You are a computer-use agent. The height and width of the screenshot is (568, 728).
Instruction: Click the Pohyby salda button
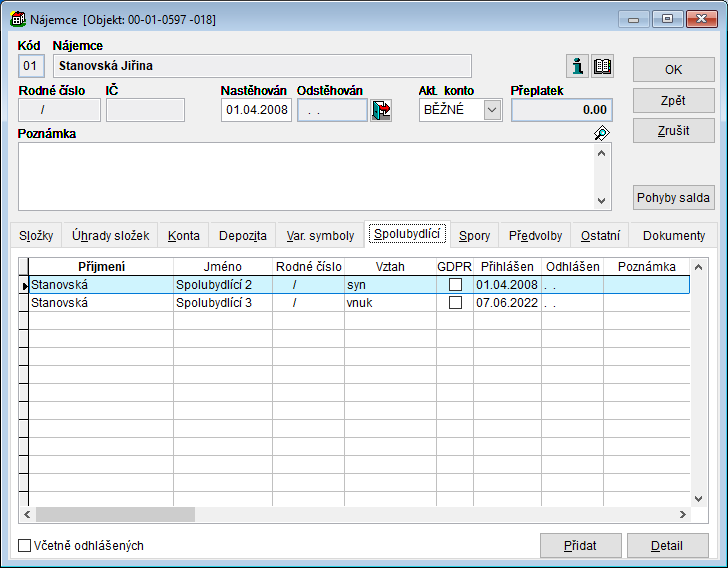[x=673, y=197]
